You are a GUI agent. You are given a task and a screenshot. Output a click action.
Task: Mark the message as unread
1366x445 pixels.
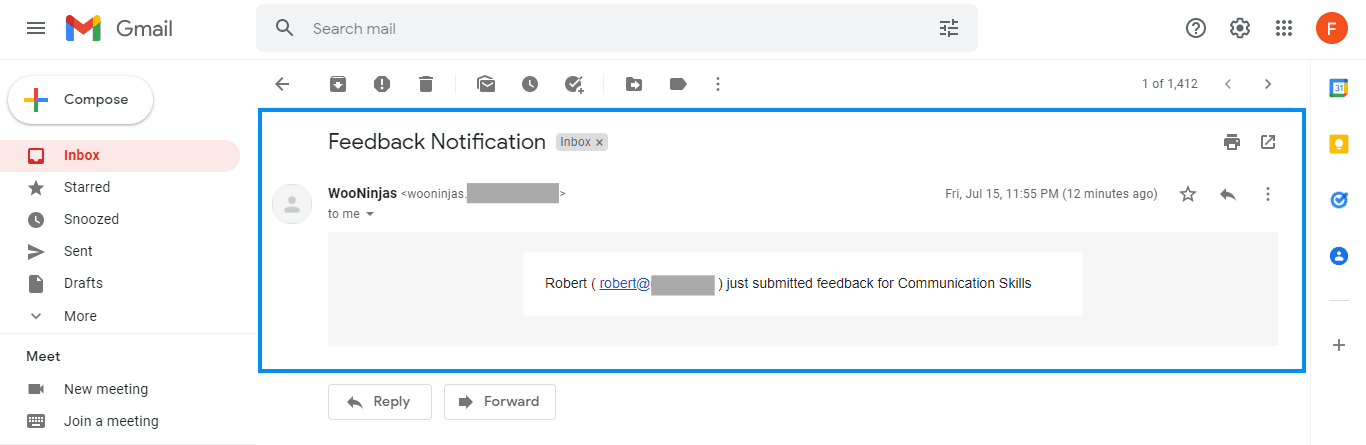486,84
